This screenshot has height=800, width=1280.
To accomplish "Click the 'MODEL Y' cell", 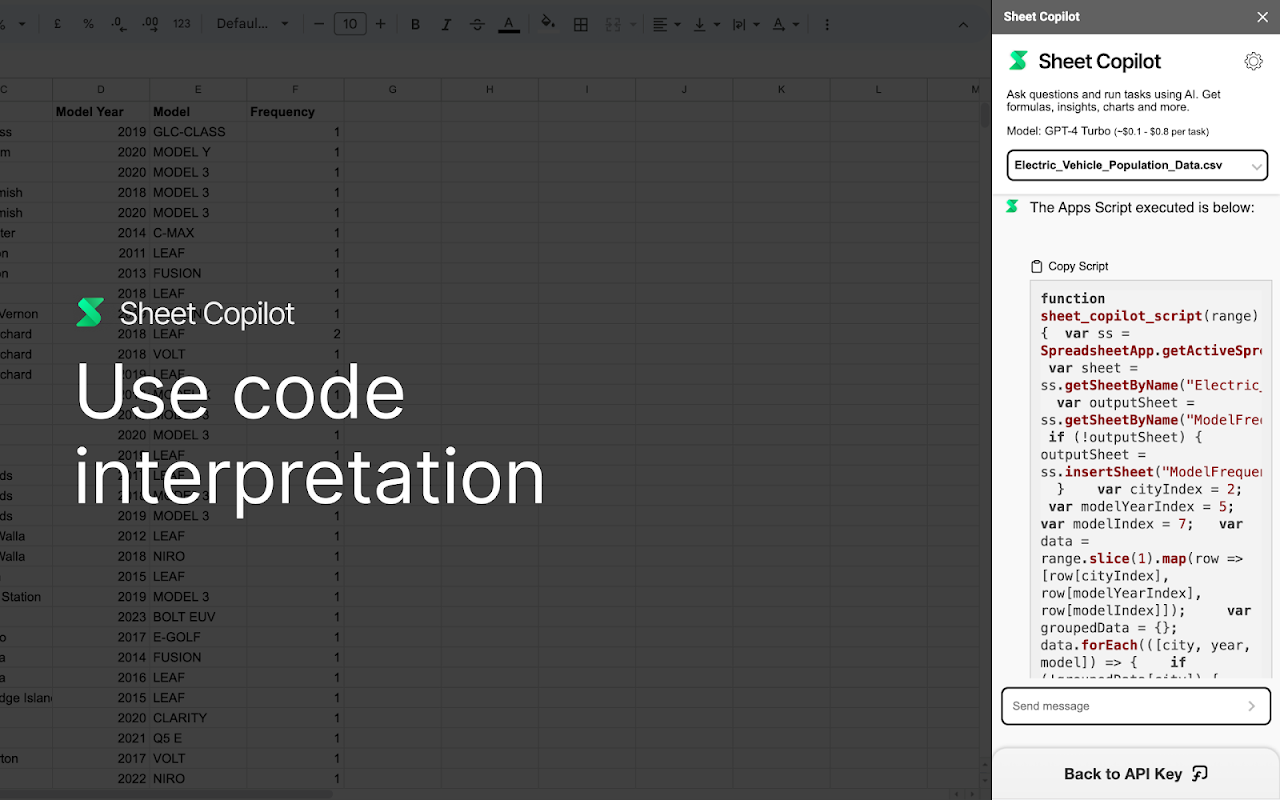I will click(198, 152).
